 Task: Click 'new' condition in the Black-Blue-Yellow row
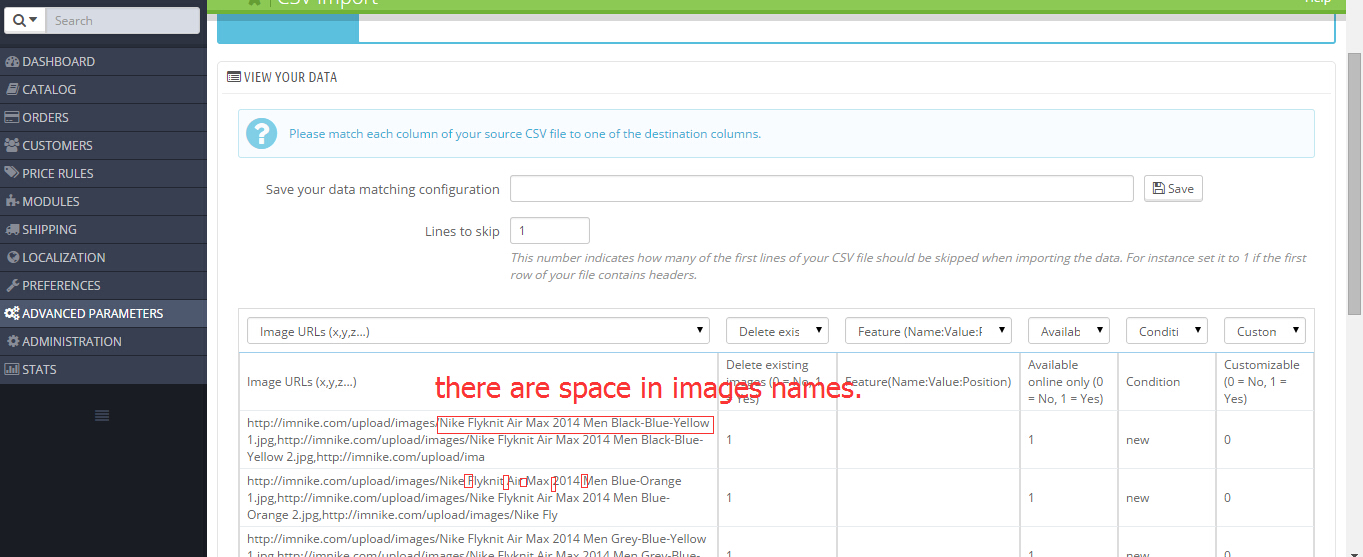(x=1138, y=440)
